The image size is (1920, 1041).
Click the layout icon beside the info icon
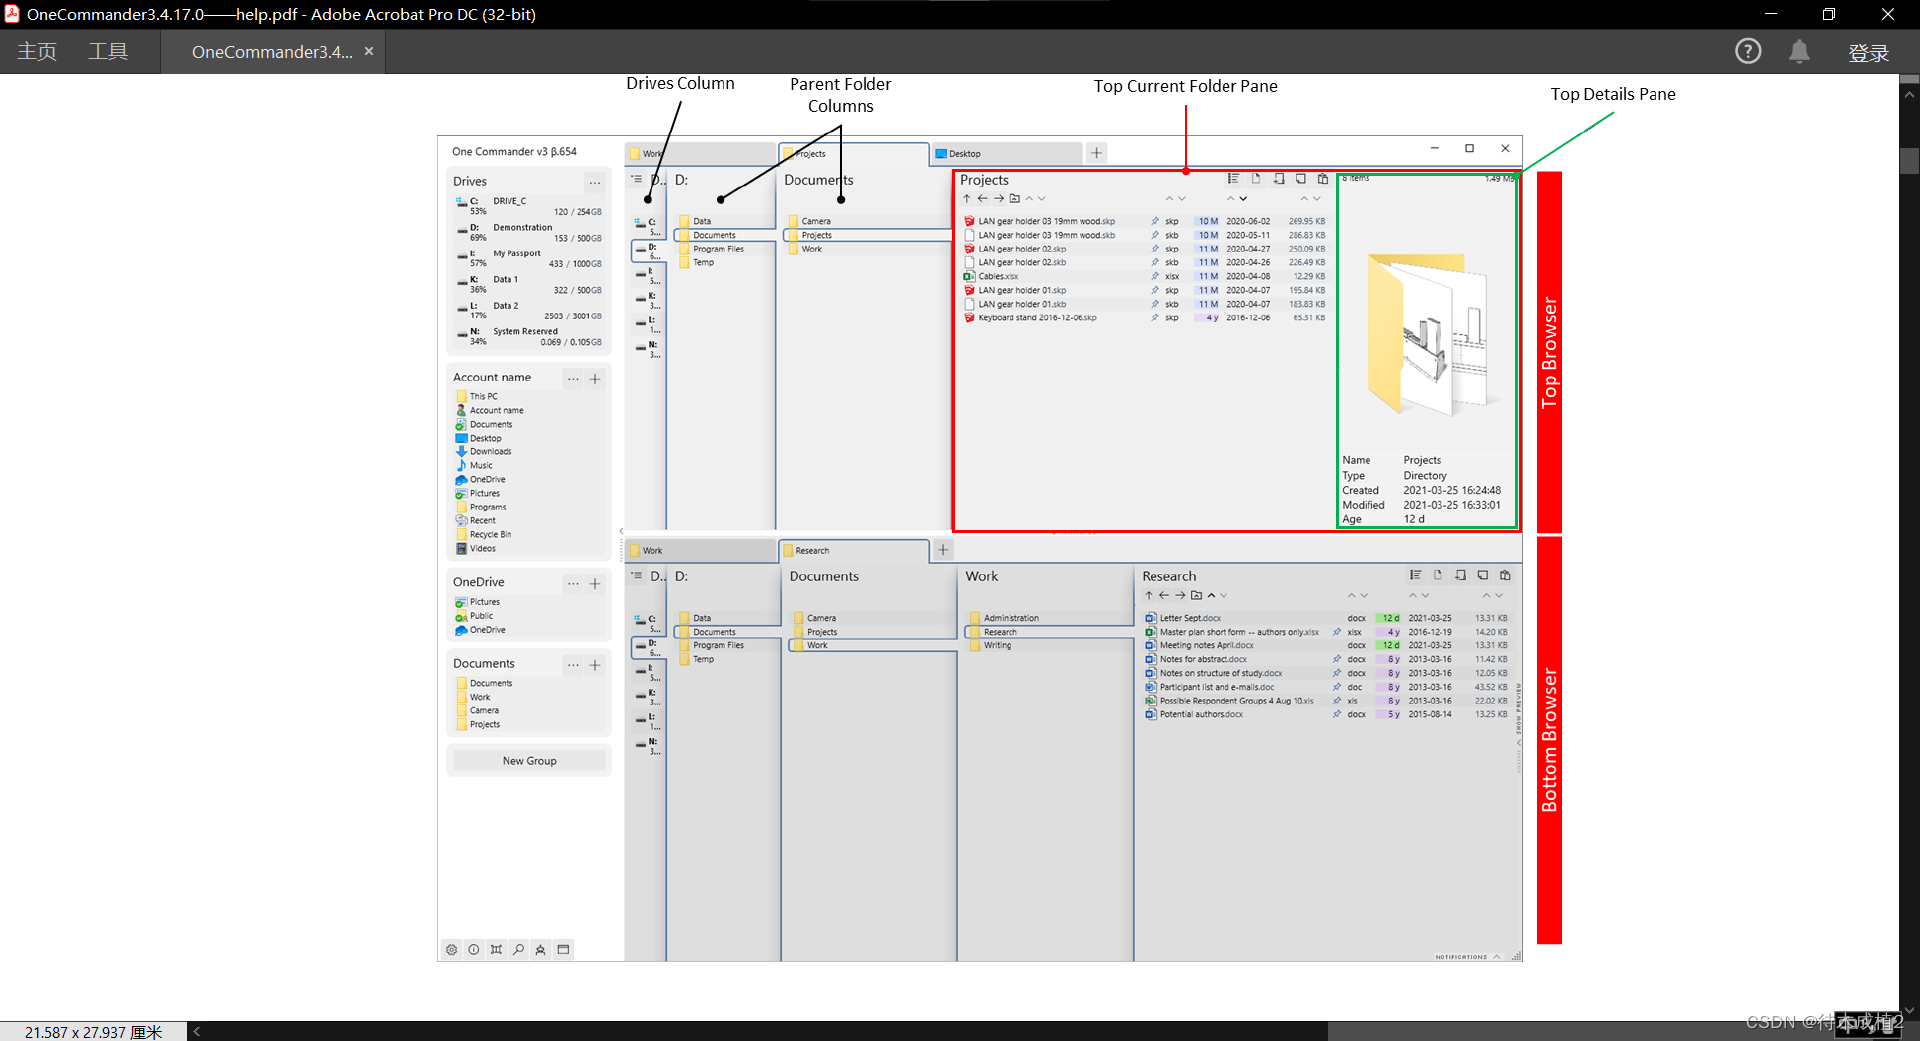pyautogui.click(x=496, y=950)
